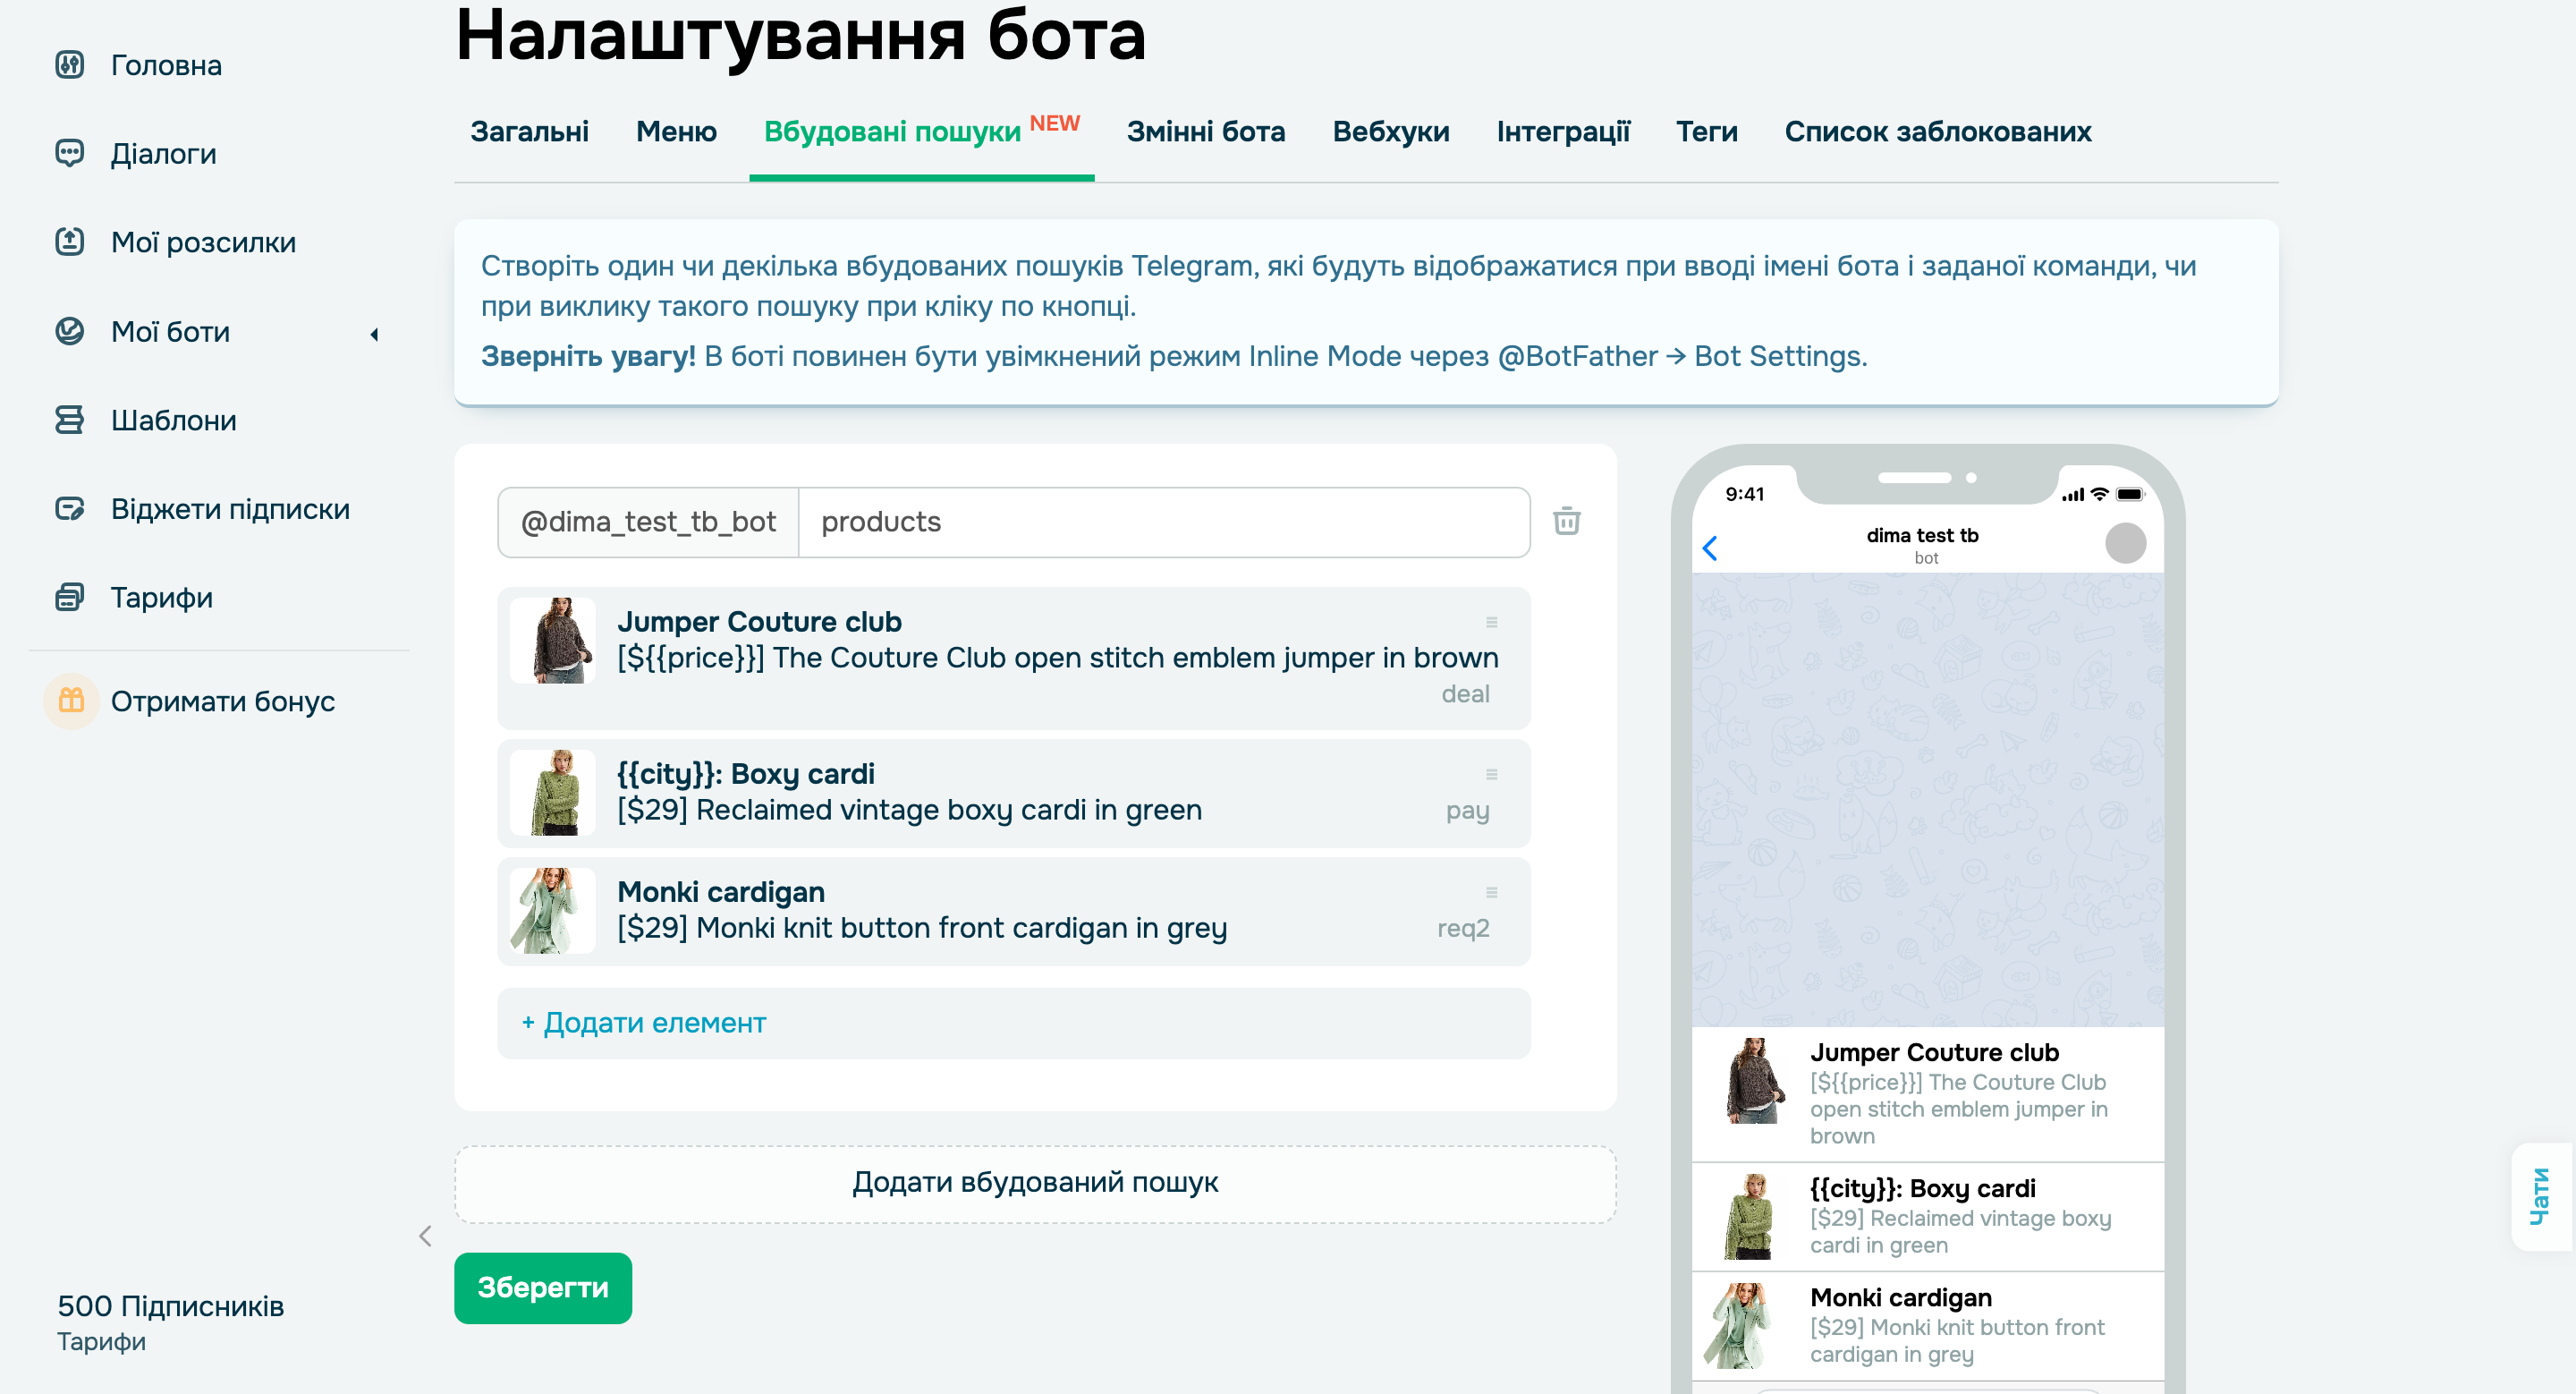The height and width of the screenshot is (1394, 2576).
Task: Click the Зберегти button
Action: click(x=542, y=1288)
